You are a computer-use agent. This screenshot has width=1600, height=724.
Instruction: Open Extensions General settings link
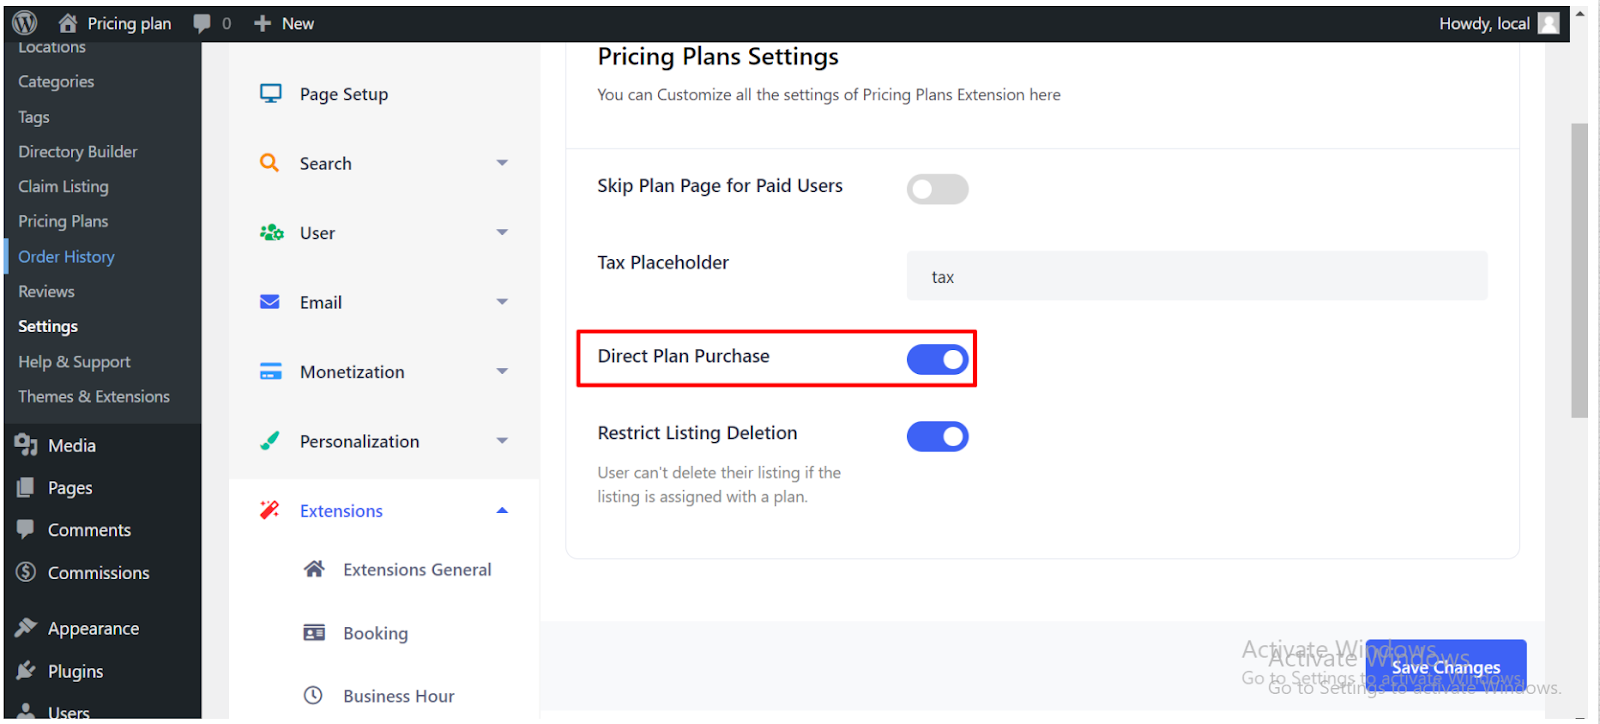(417, 569)
